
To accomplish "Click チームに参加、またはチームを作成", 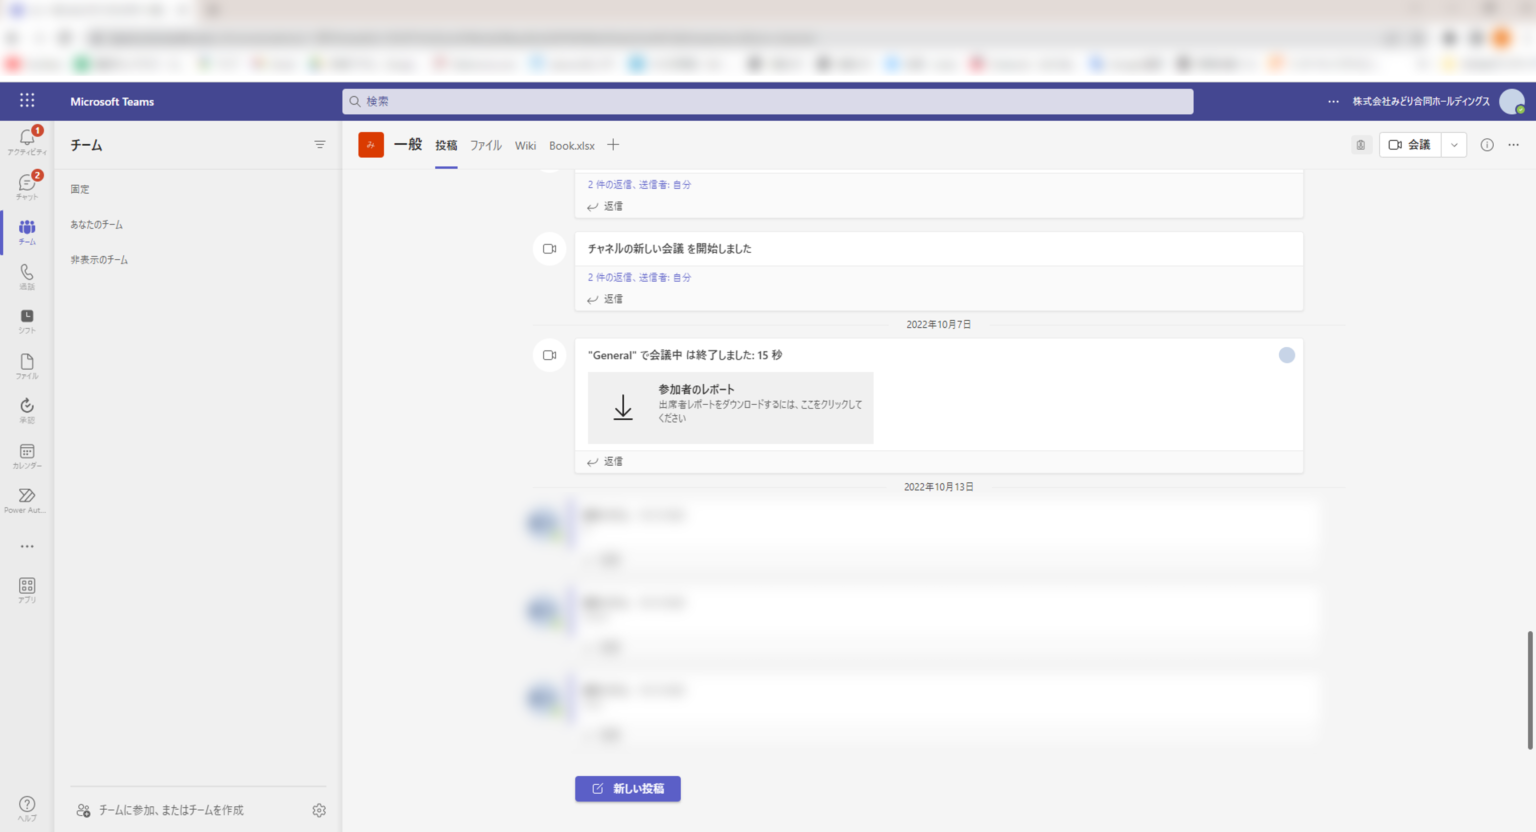I will coord(160,810).
